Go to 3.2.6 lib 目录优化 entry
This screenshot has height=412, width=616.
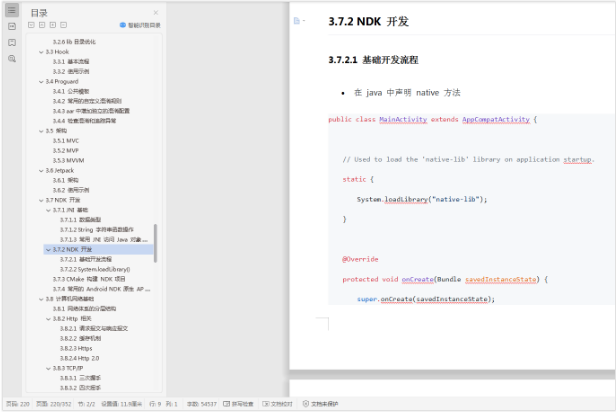[x=74, y=42]
